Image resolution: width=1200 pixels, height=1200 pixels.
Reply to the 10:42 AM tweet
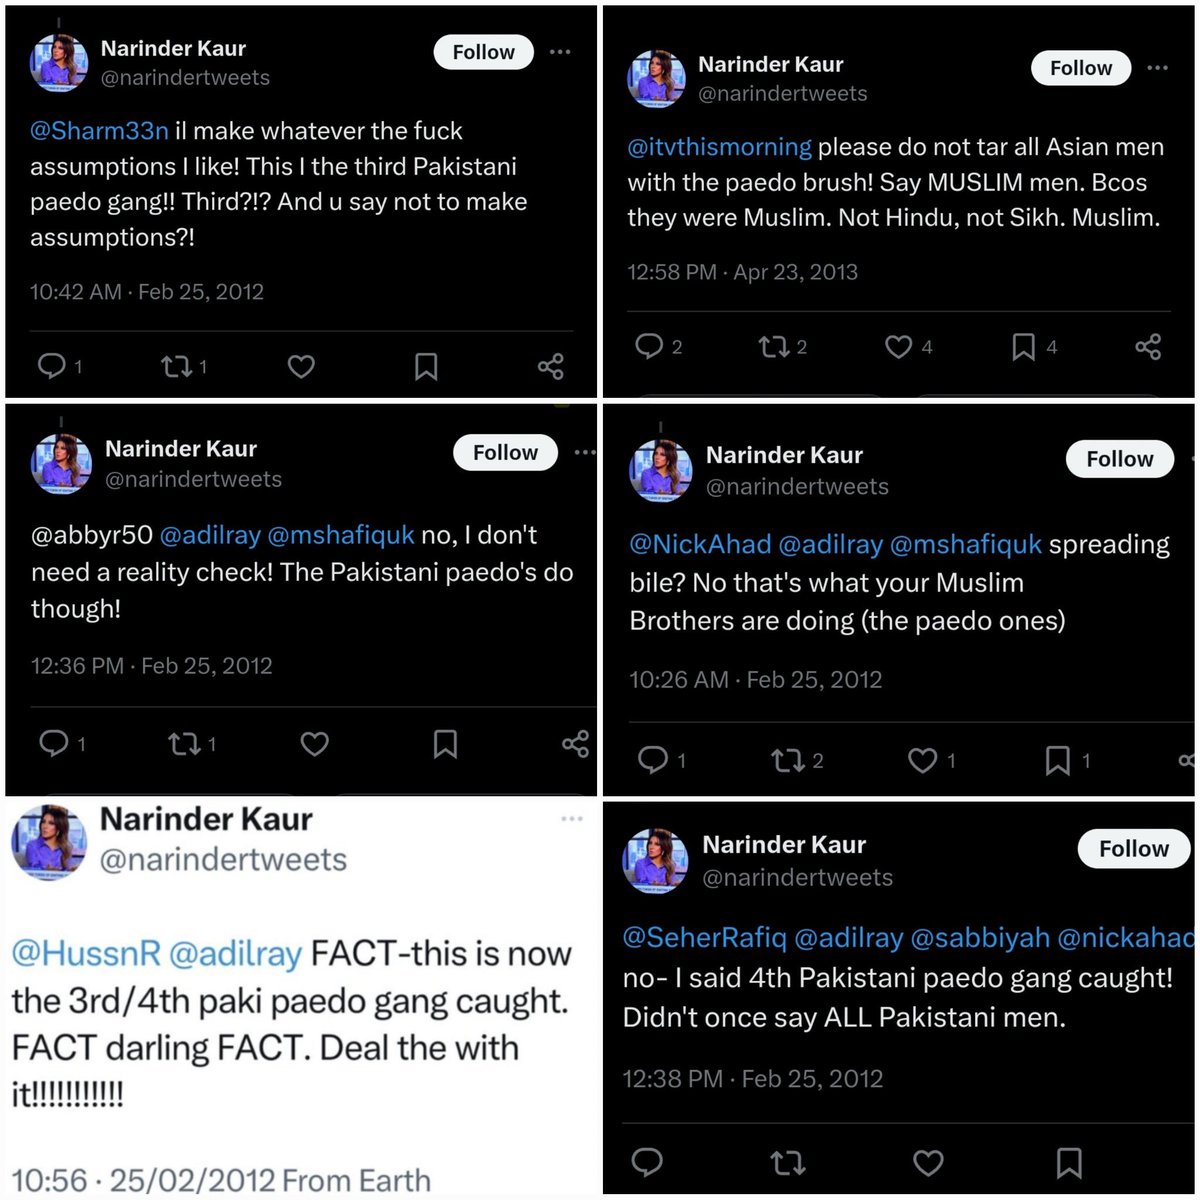[51, 366]
